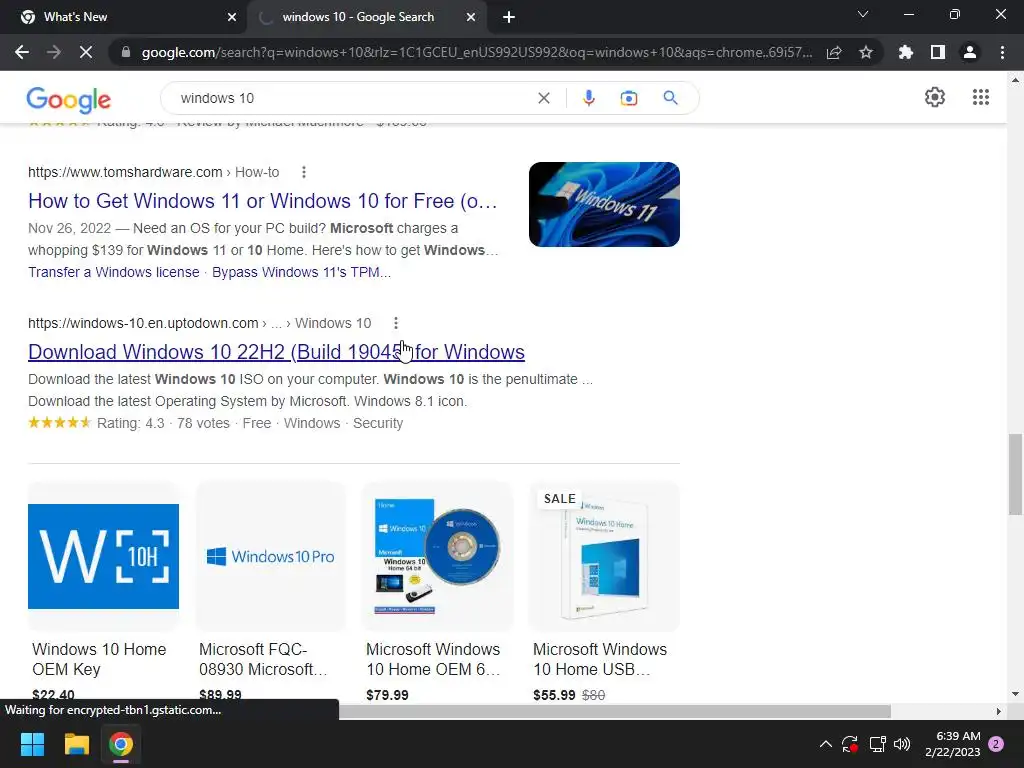The height and width of the screenshot is (768, 1024).
Task: Click the horizontal scrollbar thumb
Action: tap(614, 711)
